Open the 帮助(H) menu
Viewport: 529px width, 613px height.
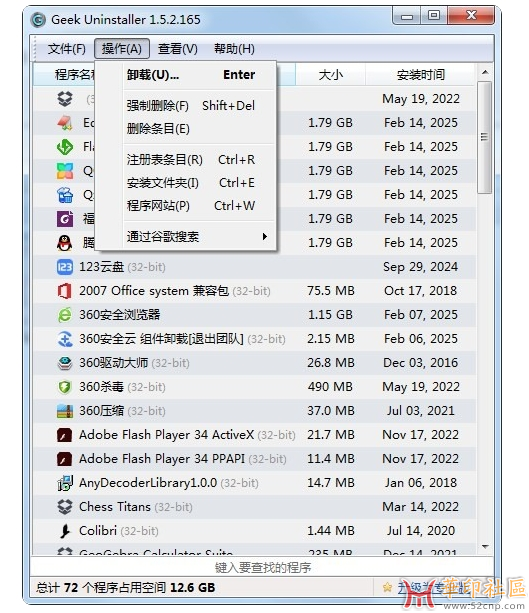click(234, 49)
